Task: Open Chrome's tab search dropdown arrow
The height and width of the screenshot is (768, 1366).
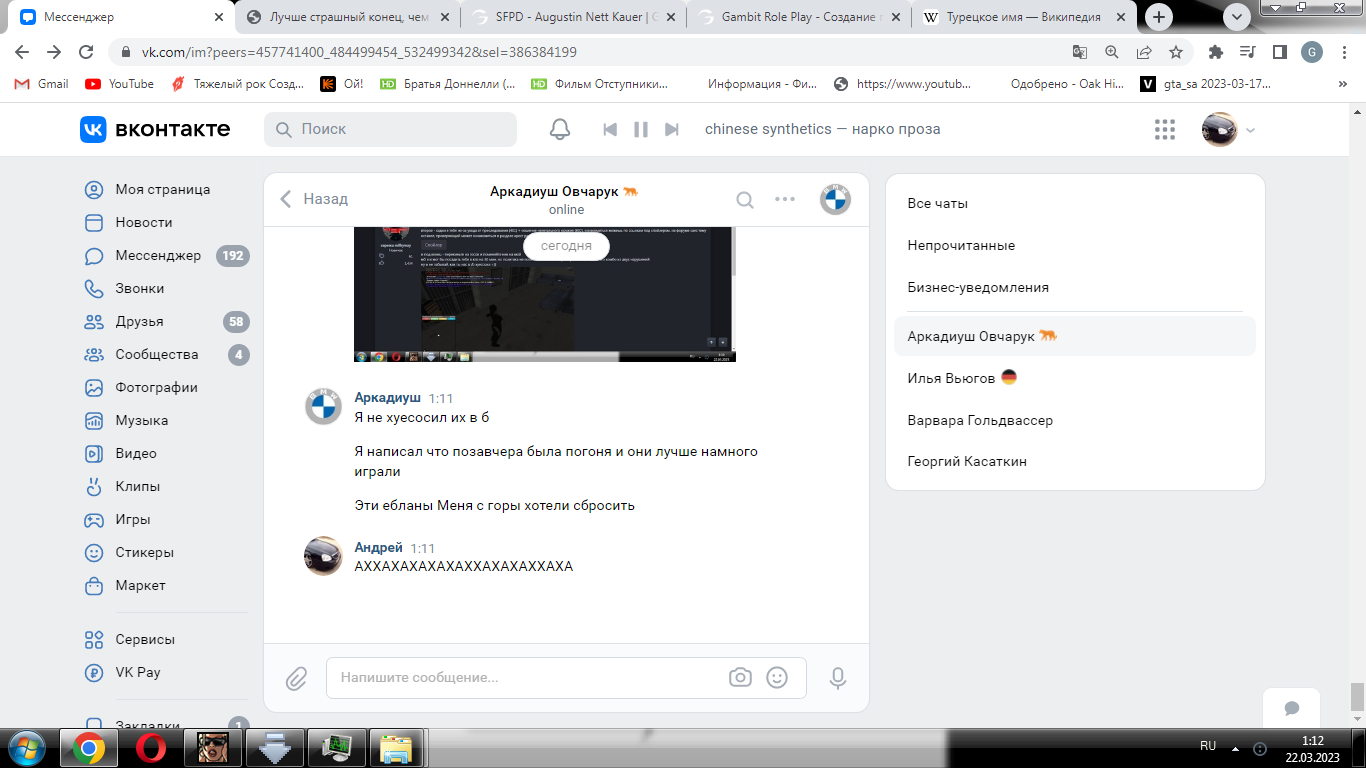Action: point(1237,17)
